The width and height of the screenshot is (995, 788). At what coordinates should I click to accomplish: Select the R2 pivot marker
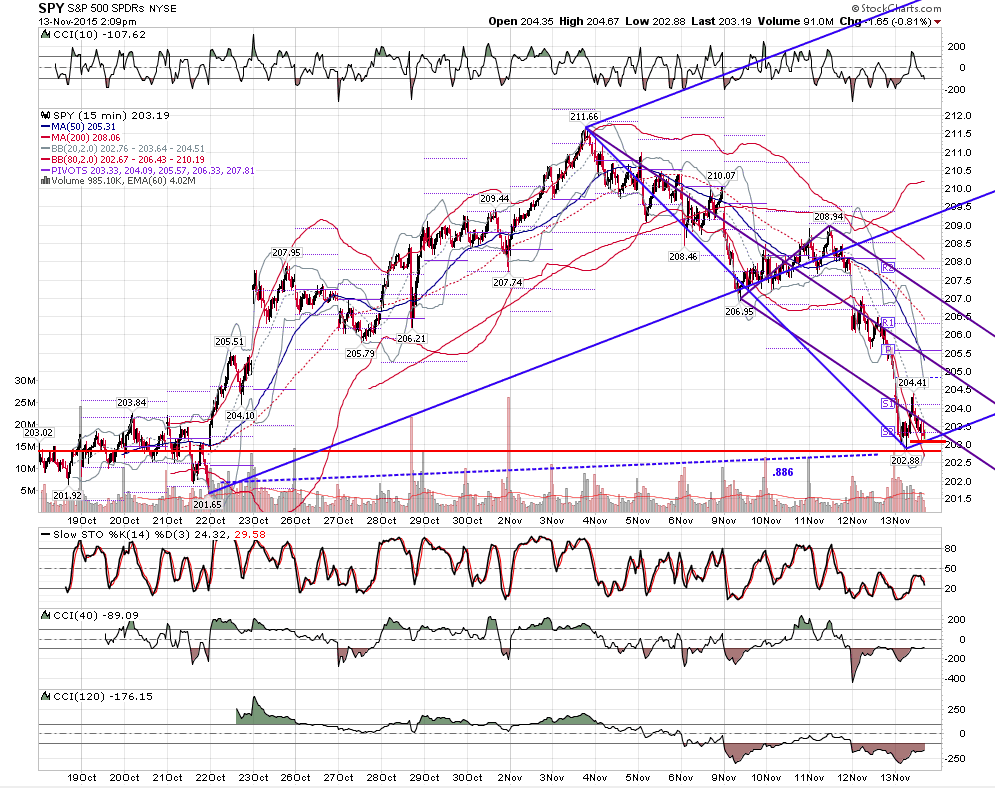[x=887, y=268]
